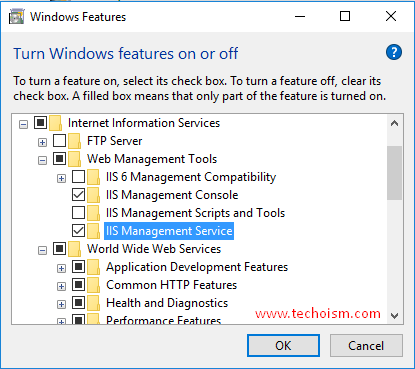Toggle Application Development Features checkbox
The height and width of the screenshot is (369, 415).
pos(78,267)
